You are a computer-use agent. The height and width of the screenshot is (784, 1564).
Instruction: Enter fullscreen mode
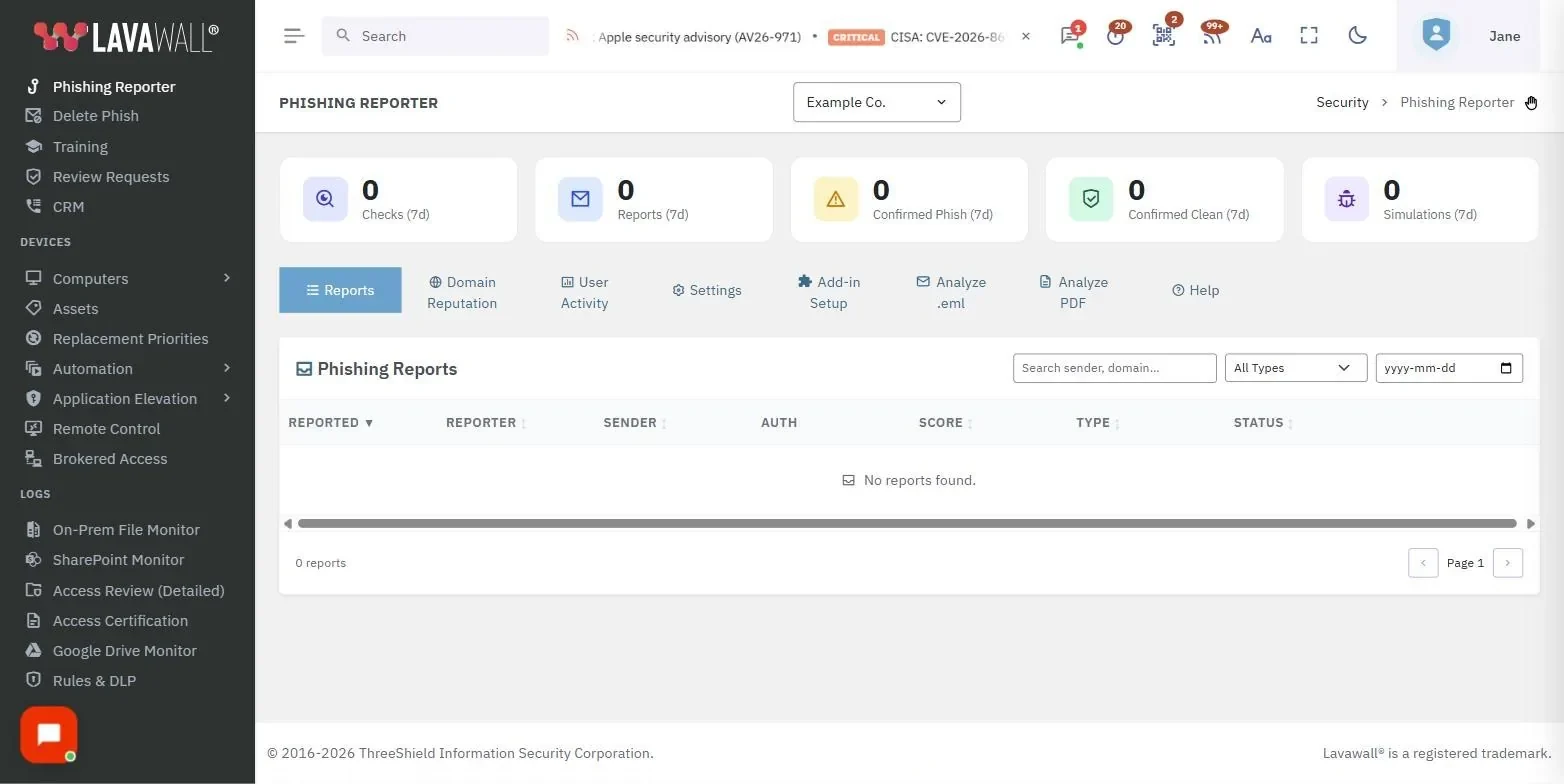point(1309,36)
